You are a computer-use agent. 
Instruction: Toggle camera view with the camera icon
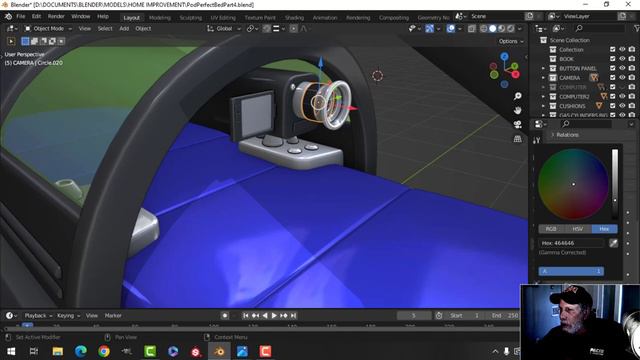click(x=517, y=124)
